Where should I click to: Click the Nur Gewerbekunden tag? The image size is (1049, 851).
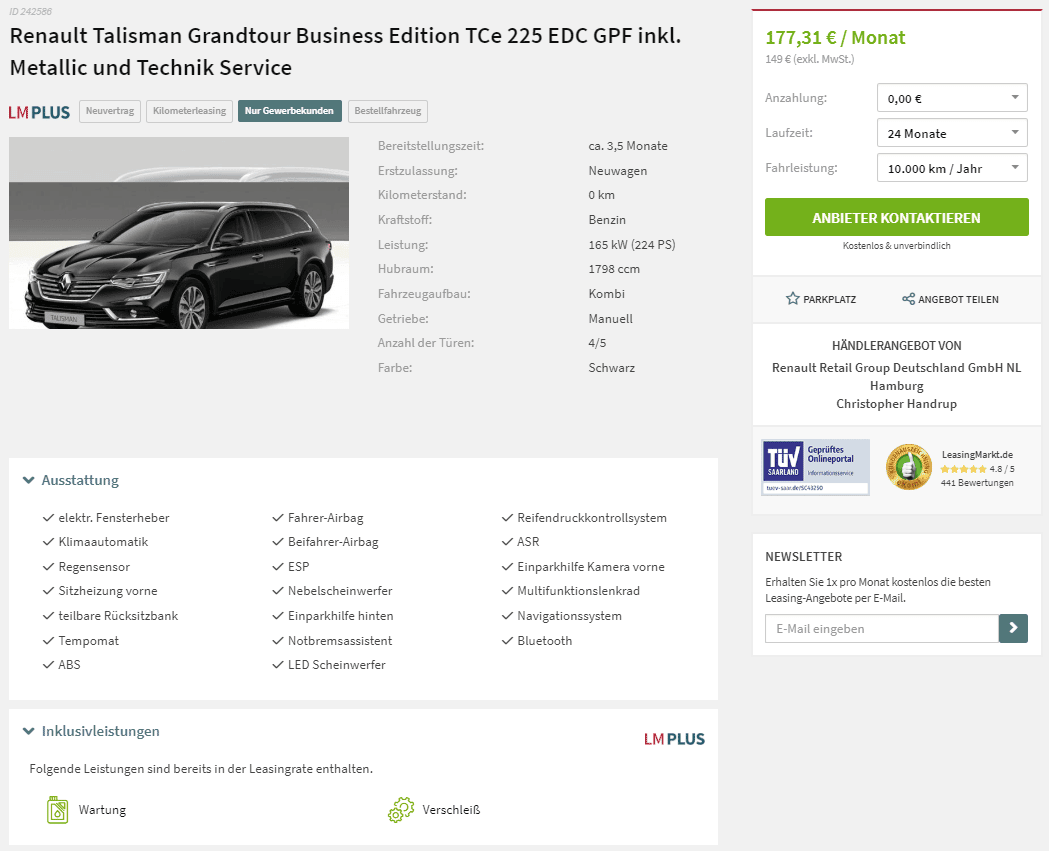click(x=289, y=111)
